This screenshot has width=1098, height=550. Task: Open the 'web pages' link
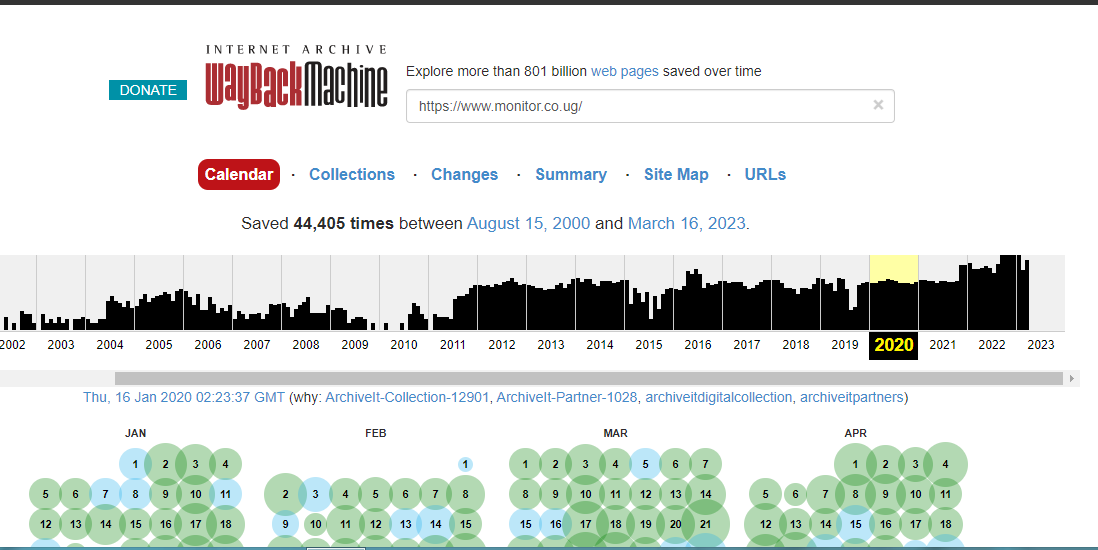click(625, 71)
